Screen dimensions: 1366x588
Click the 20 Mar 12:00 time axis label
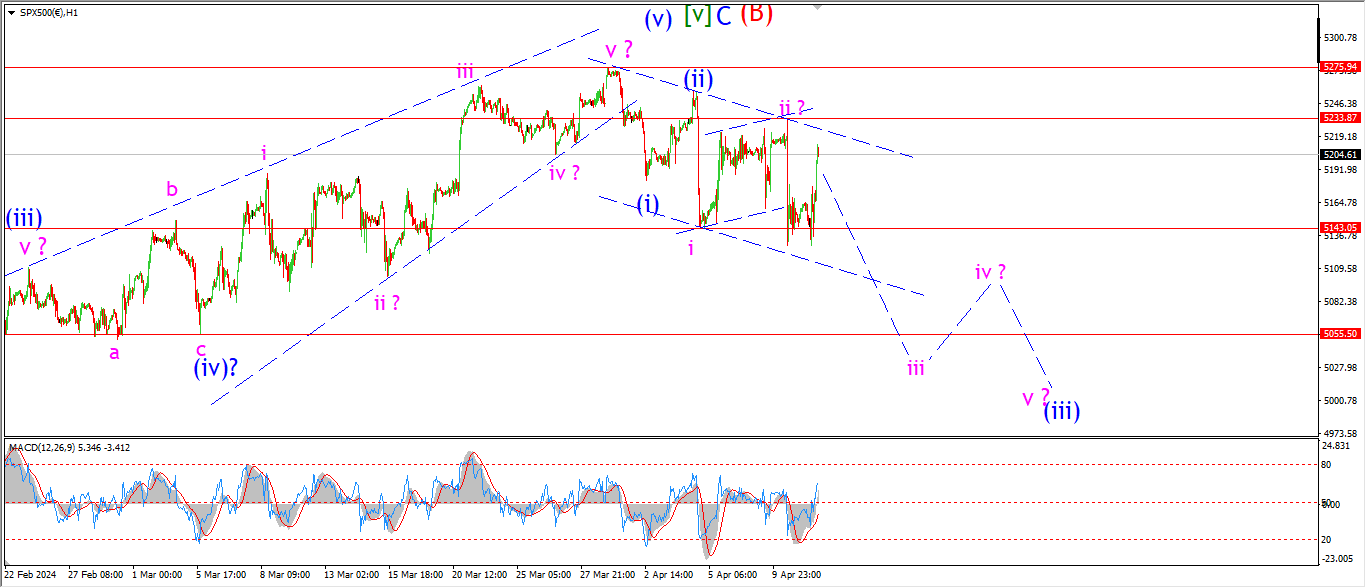(479, 575)
